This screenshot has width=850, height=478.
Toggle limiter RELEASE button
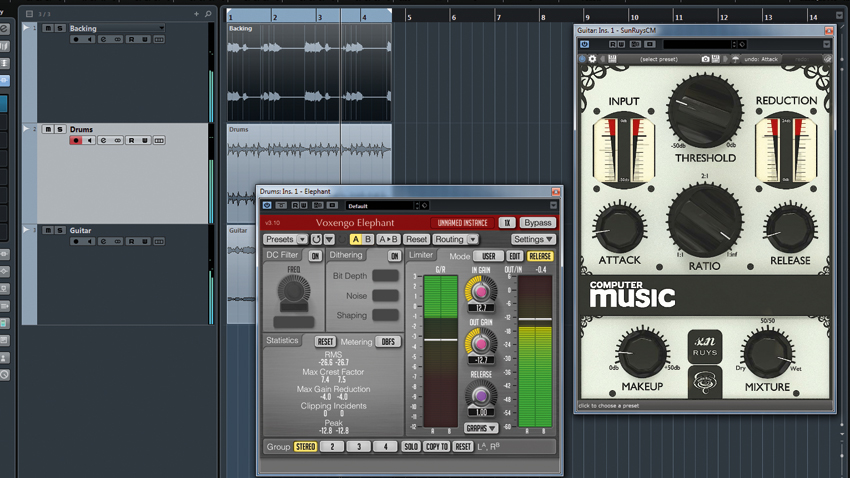coord(539,256)
